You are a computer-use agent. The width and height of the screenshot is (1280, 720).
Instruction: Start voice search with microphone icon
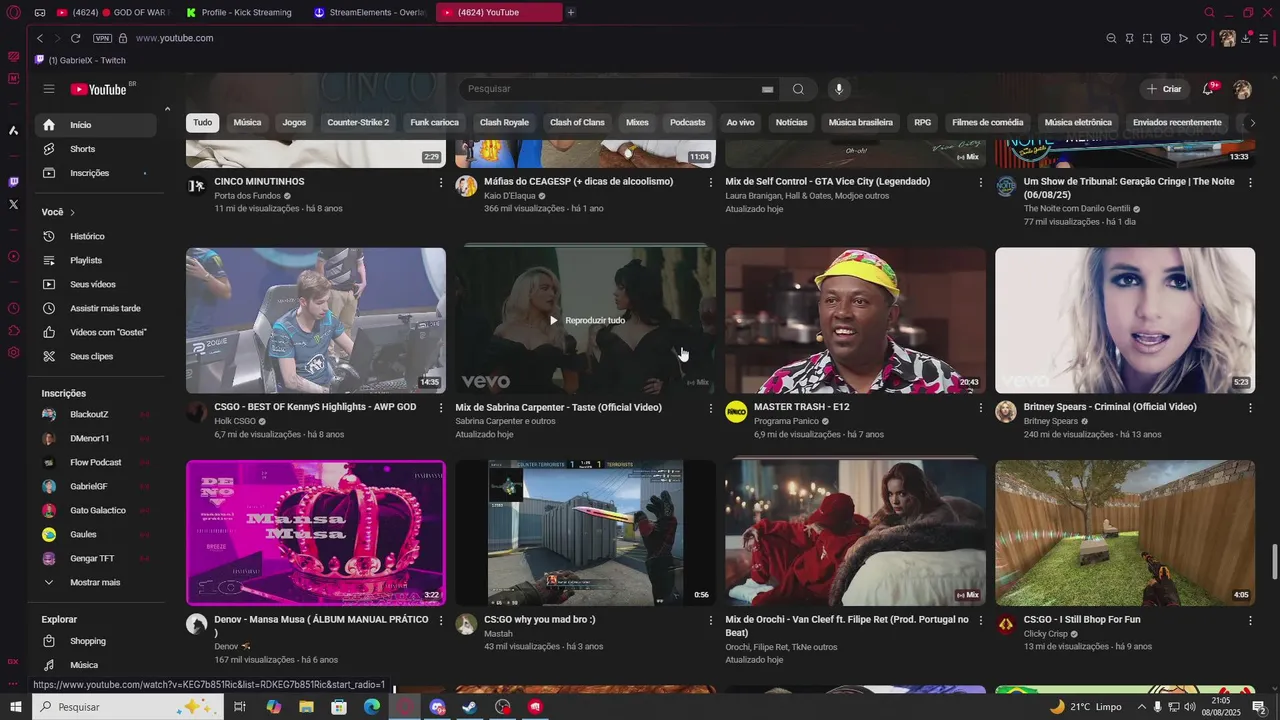pos(839,89)
